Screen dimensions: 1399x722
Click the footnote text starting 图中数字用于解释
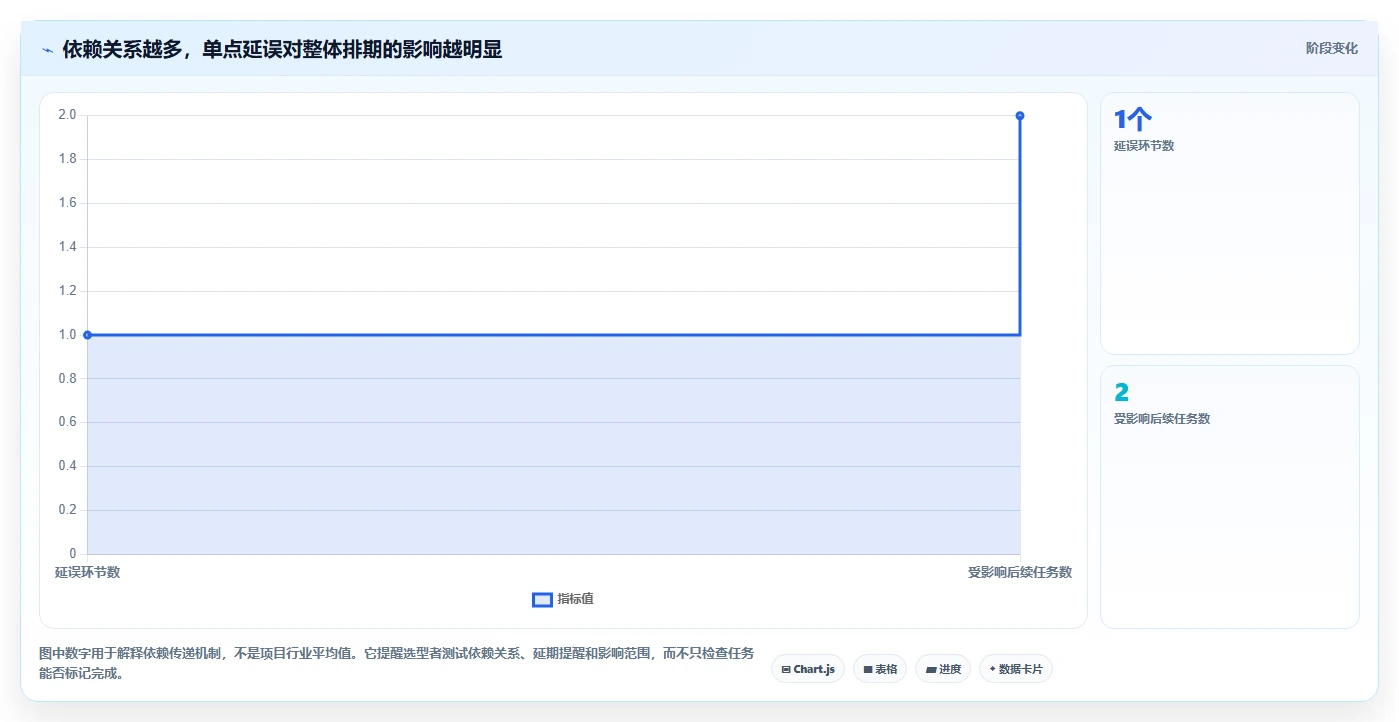[x=396, y=663]
